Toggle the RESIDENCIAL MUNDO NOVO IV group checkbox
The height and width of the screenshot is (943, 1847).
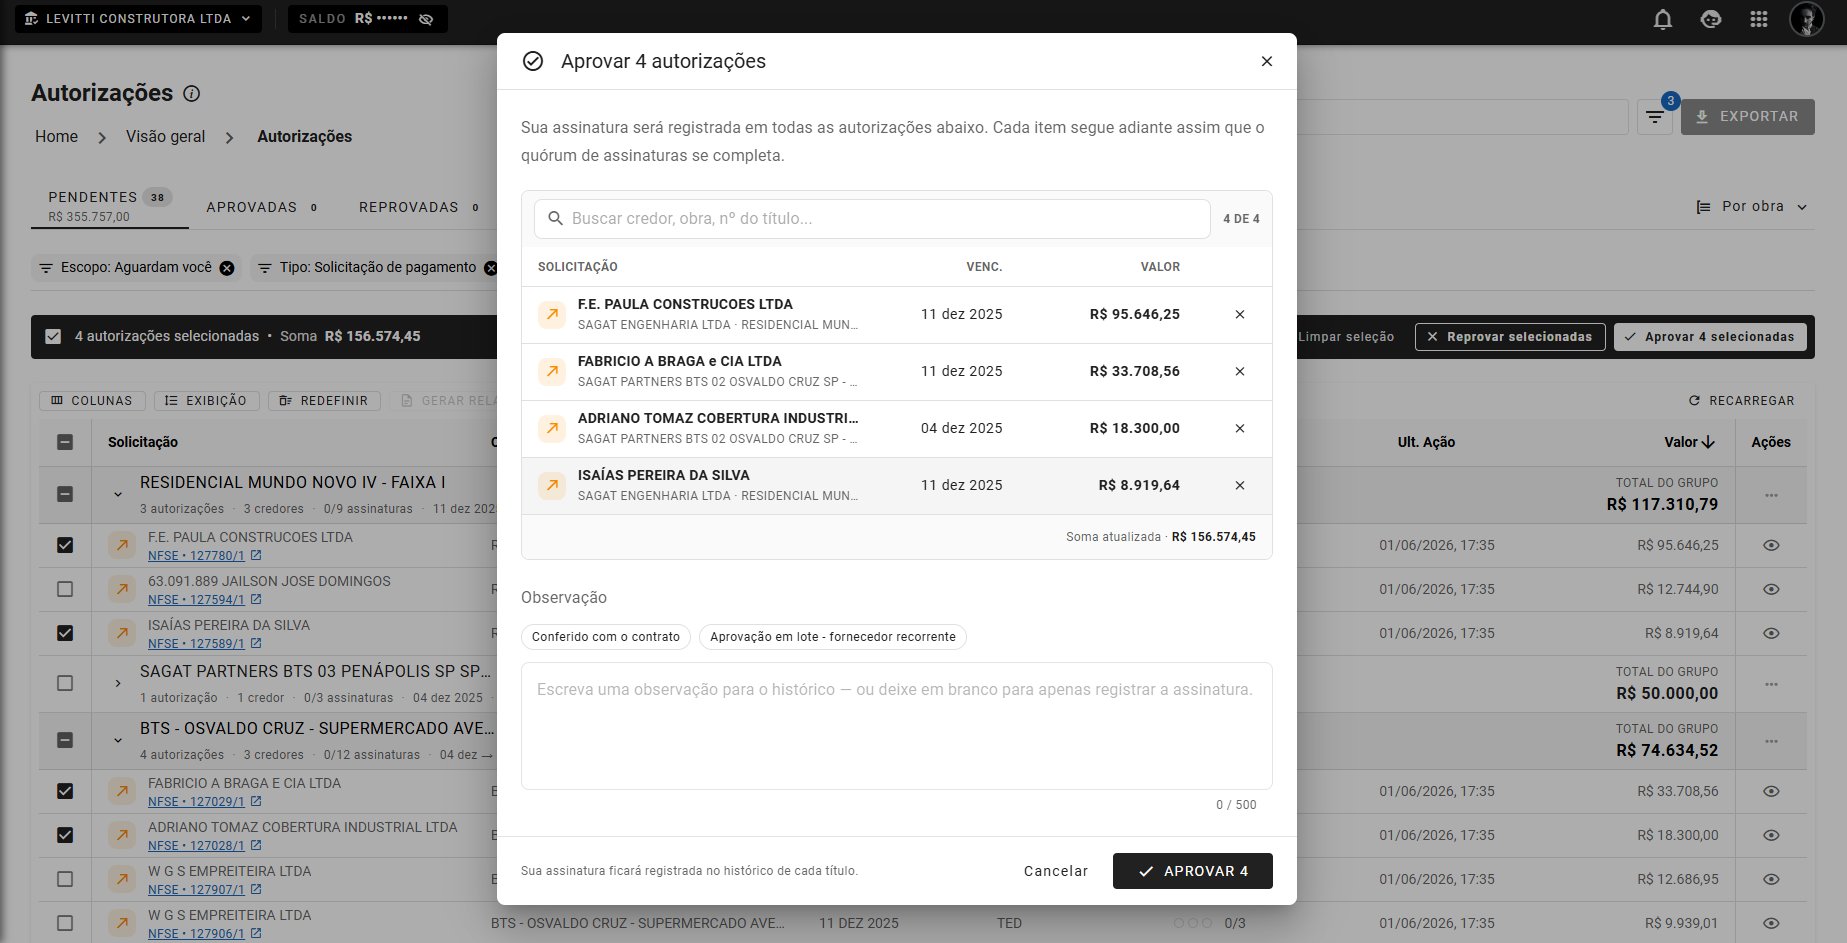click(x=65, y=494)
